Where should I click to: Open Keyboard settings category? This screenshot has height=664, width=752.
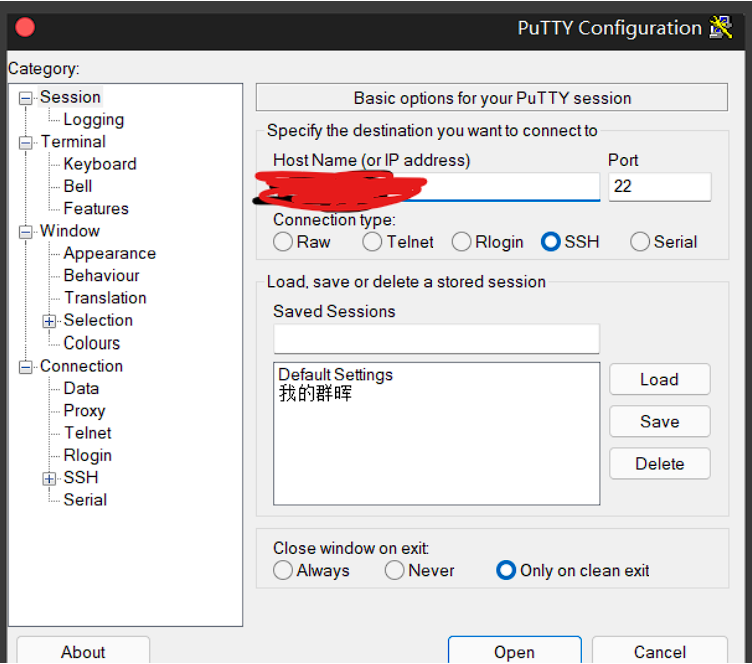click(100, 164)
